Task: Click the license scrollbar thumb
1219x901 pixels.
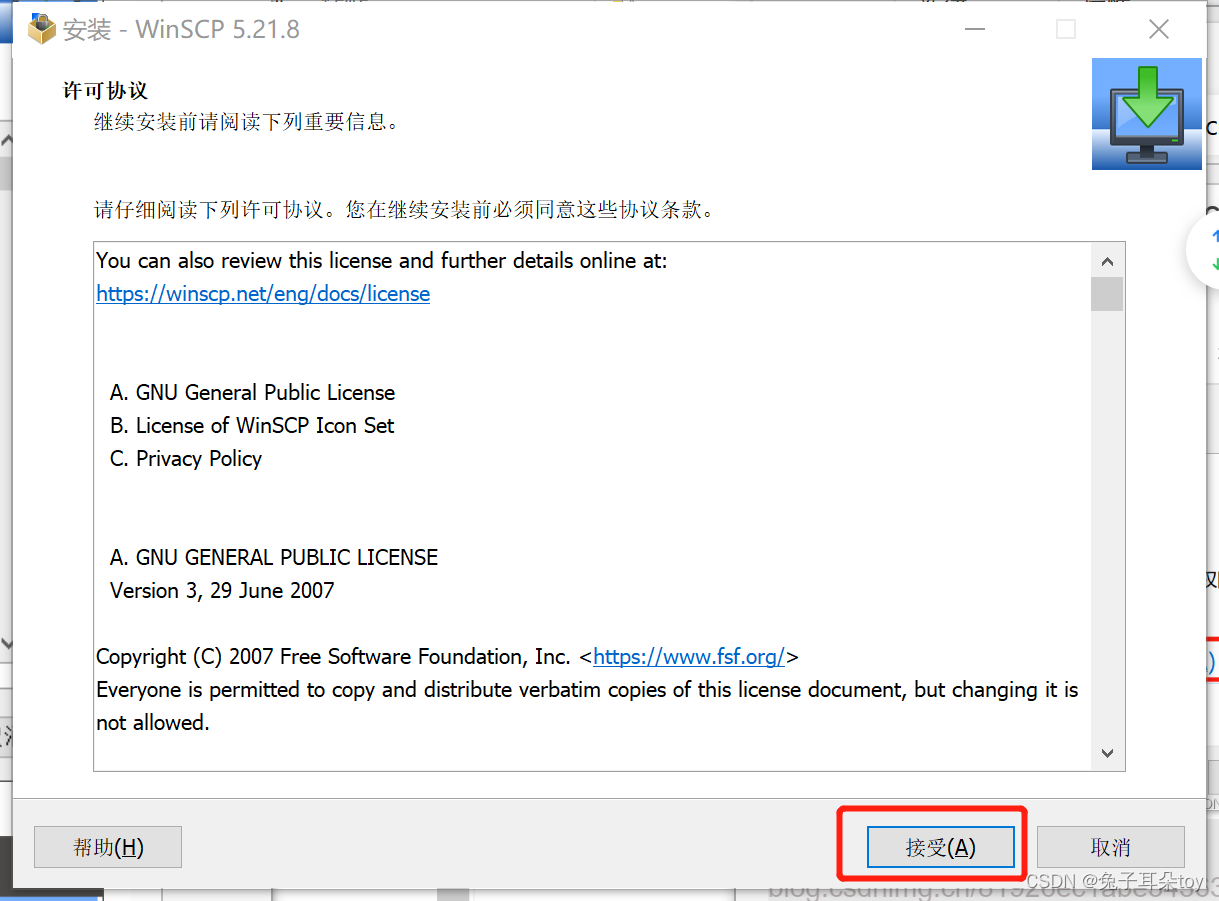Action: tap(1107, 295)
